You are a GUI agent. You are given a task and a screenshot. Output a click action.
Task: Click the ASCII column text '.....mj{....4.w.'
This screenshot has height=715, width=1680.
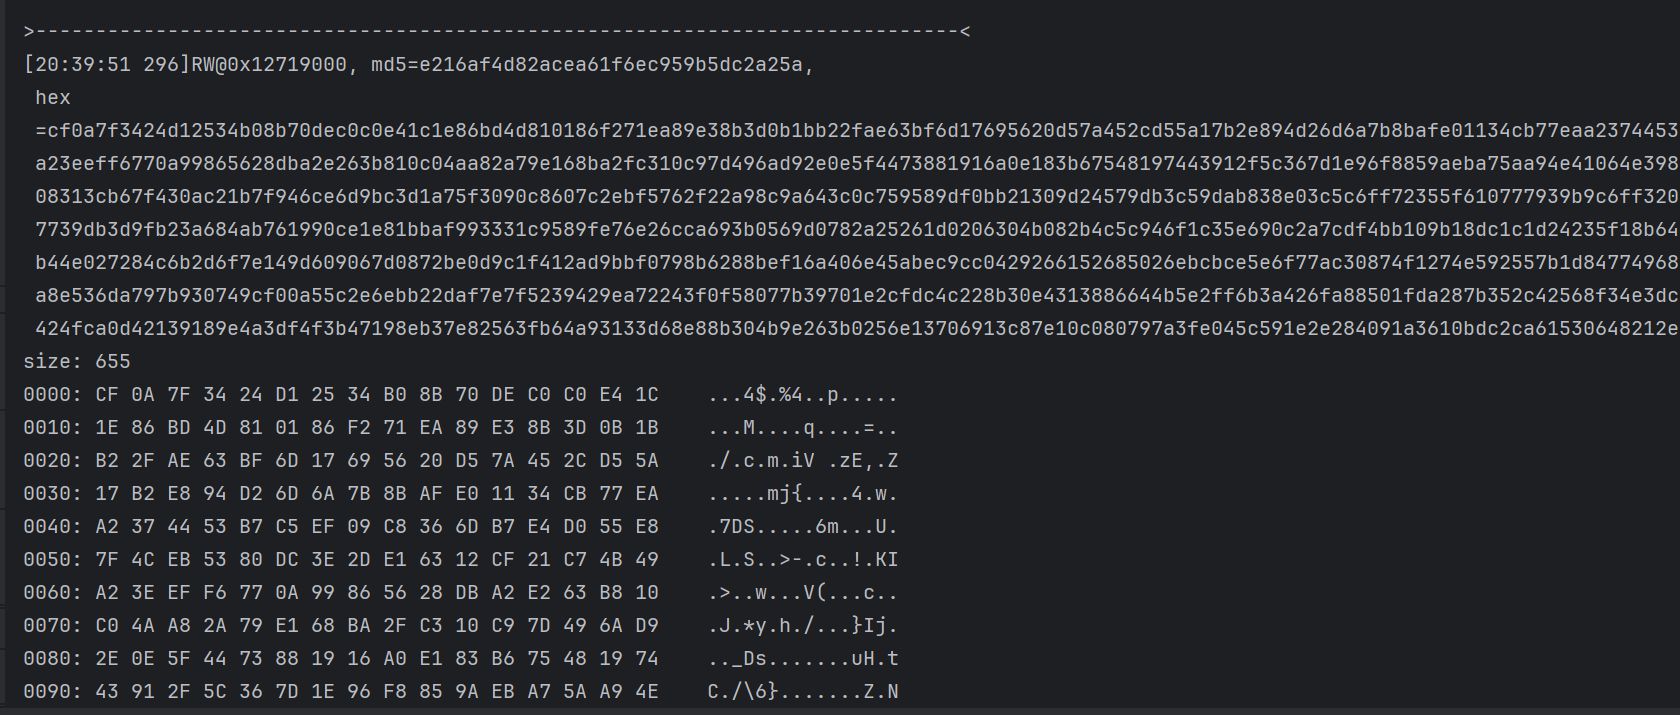click(x=802, y=494)
